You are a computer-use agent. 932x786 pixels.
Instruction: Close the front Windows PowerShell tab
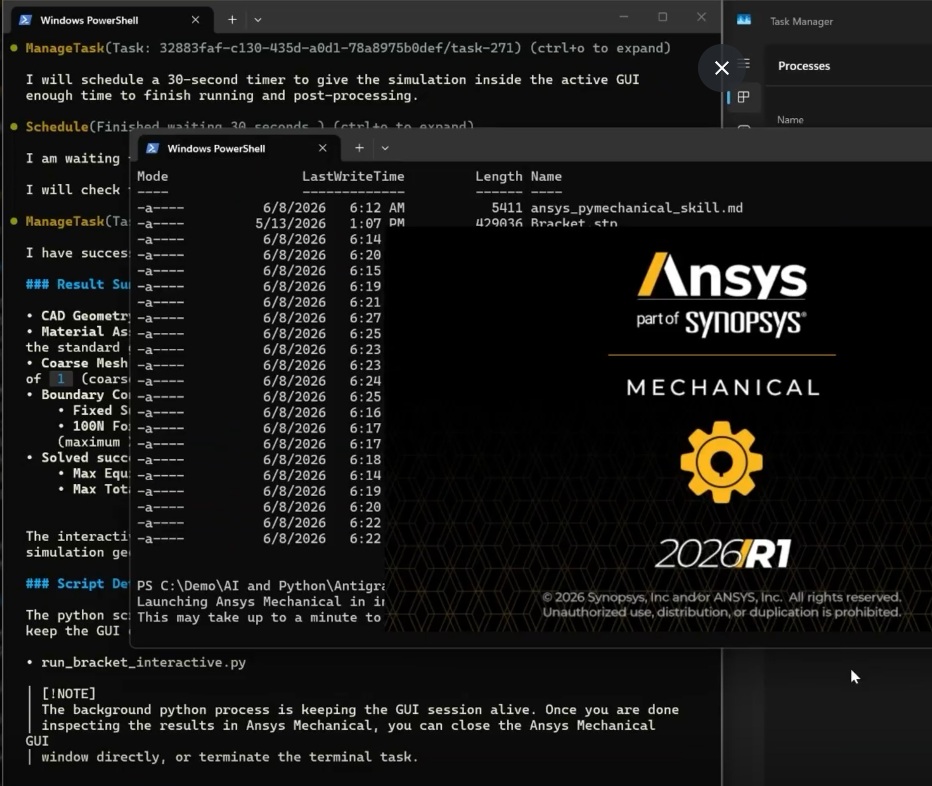[323, 148]
